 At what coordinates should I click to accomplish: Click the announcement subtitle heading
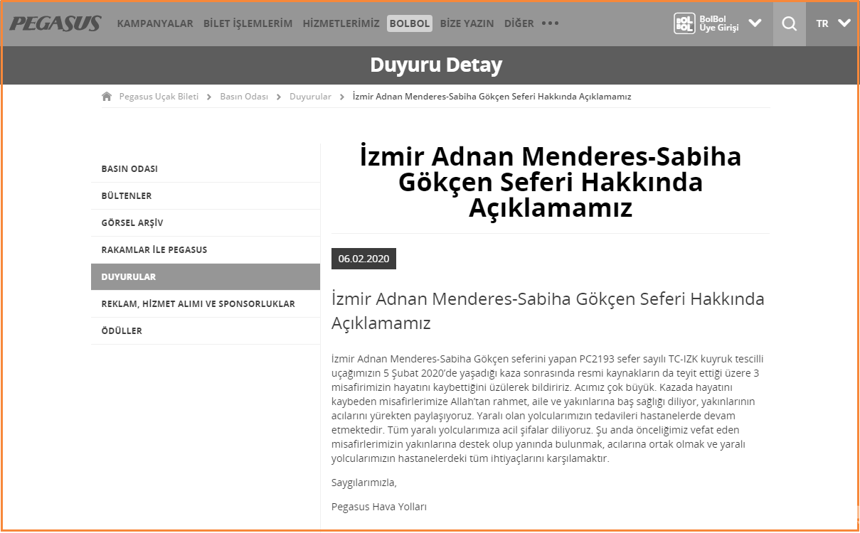548,311
